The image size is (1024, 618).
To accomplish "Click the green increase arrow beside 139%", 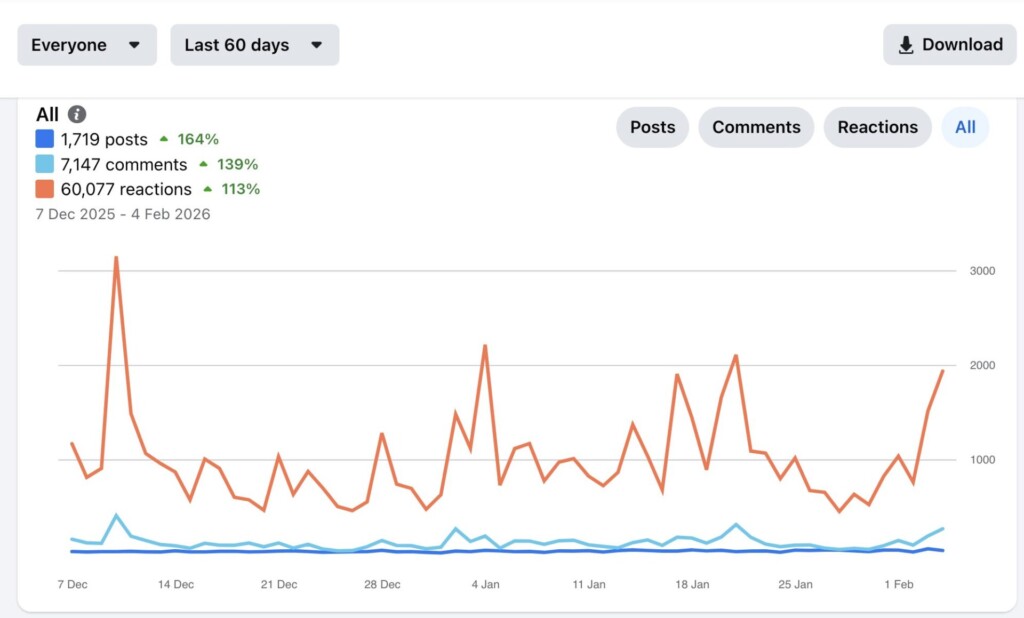I will 203,164.
